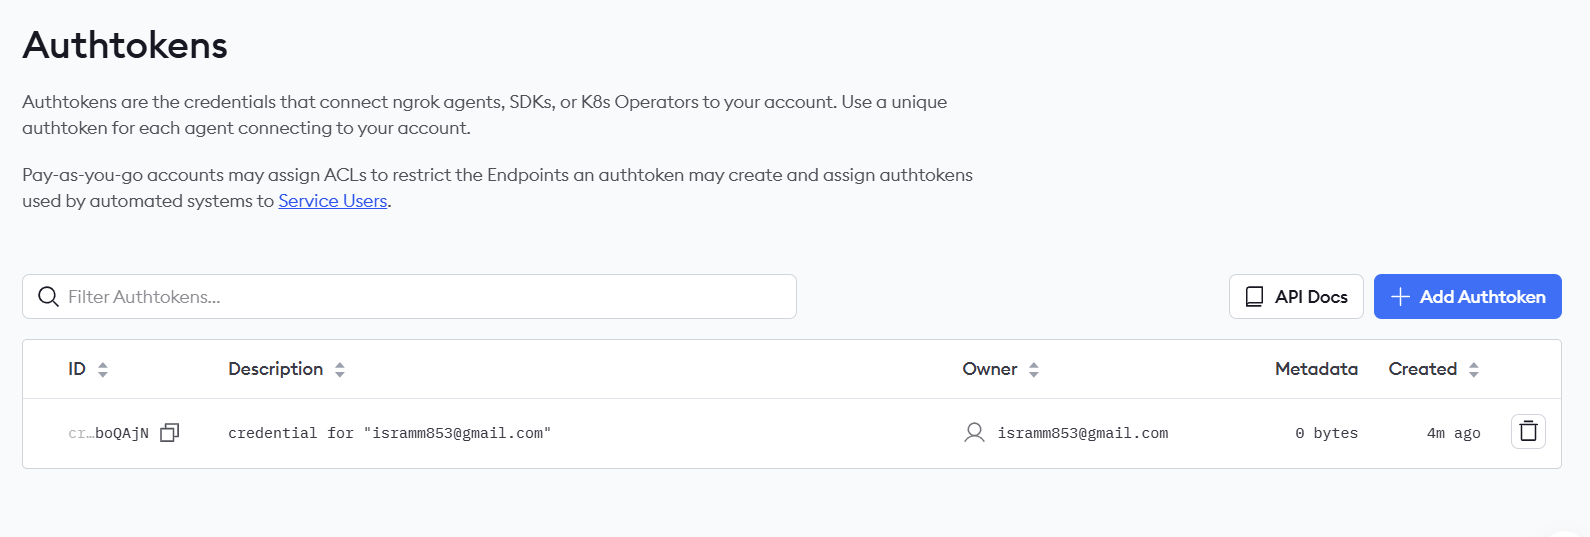Screen dimensions: 1590x537
Task: Click the Owner column header text
Action: [989, 369]
